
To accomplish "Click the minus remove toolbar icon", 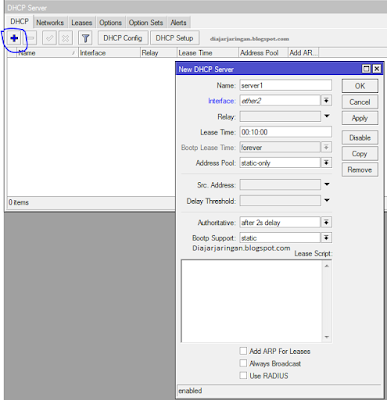I will 31,38.
